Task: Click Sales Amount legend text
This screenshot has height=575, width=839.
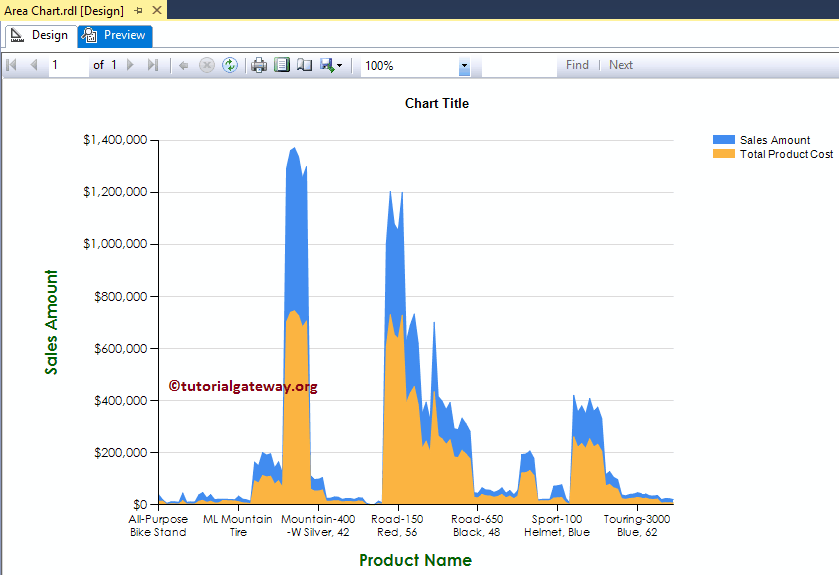Action: [775, 140]
